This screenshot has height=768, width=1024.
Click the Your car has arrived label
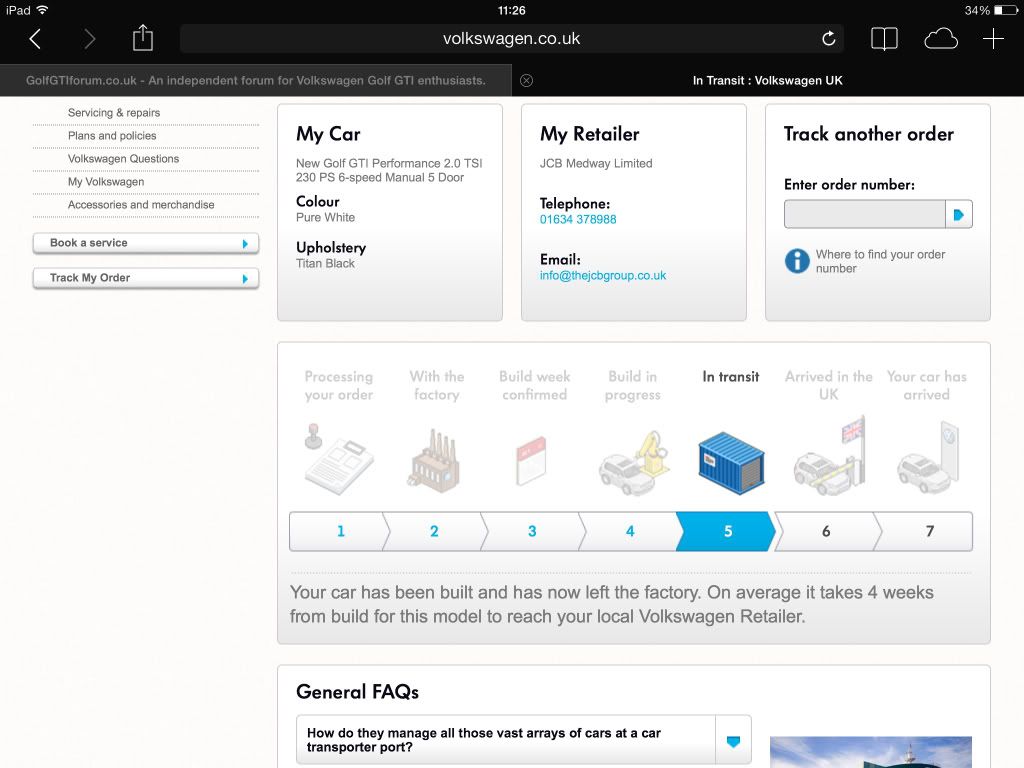tap(927, 385)
